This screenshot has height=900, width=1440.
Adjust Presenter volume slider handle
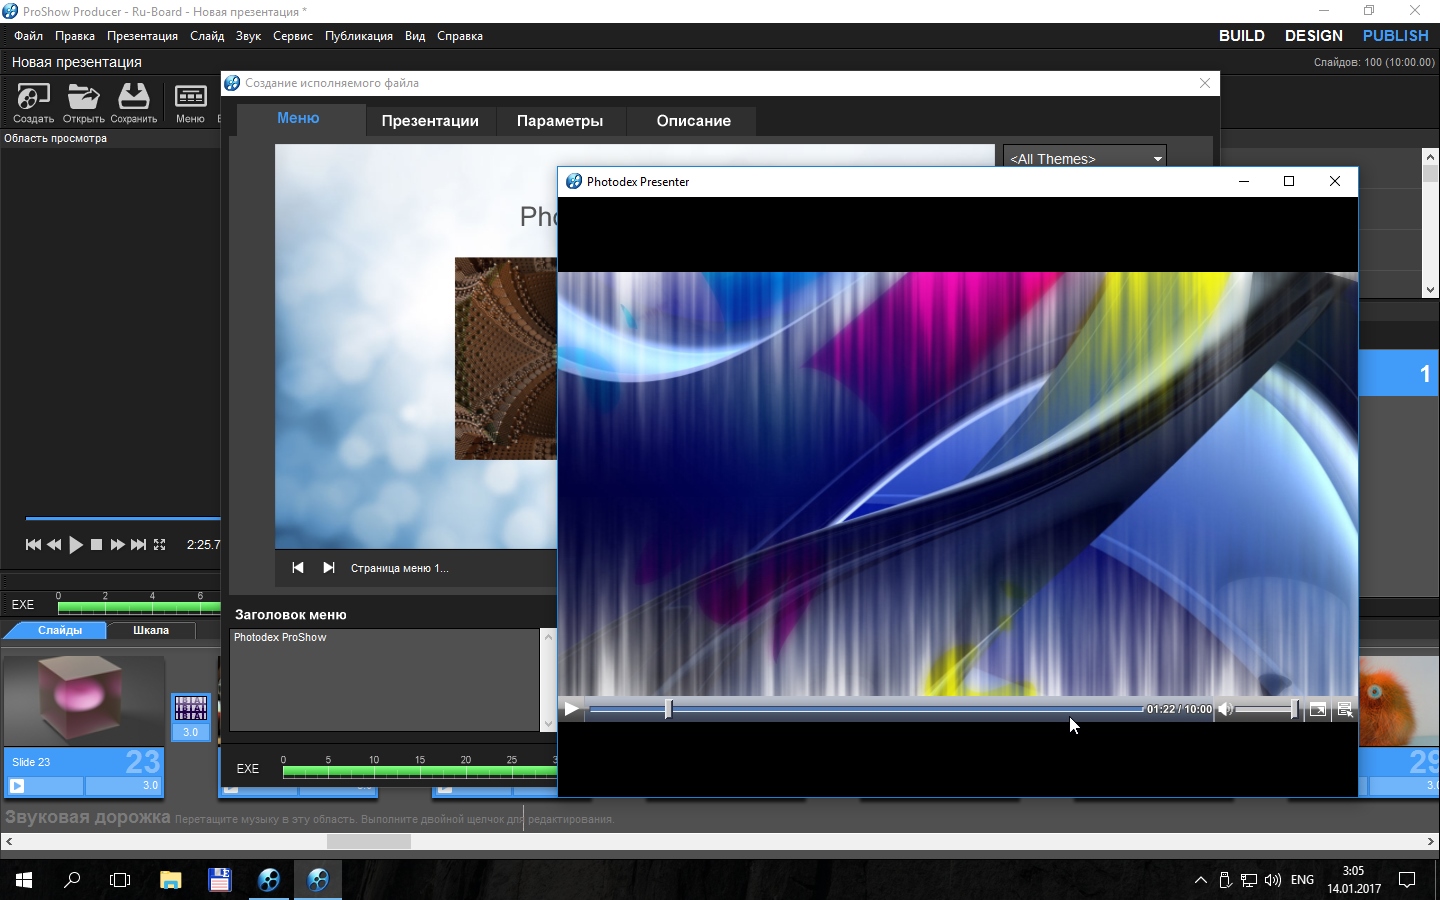(x=1294, y=709)
